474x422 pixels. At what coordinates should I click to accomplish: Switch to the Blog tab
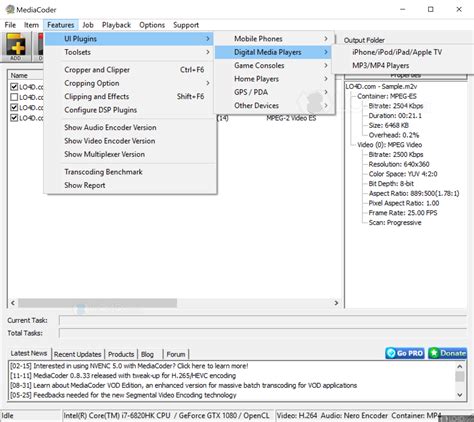point(147,354)
